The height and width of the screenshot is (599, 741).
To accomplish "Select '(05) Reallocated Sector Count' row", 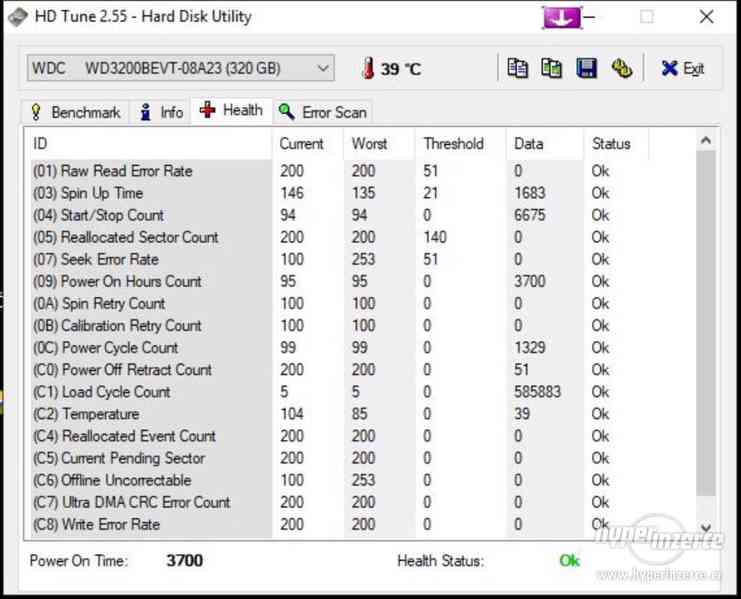I will tap(340, 237).
